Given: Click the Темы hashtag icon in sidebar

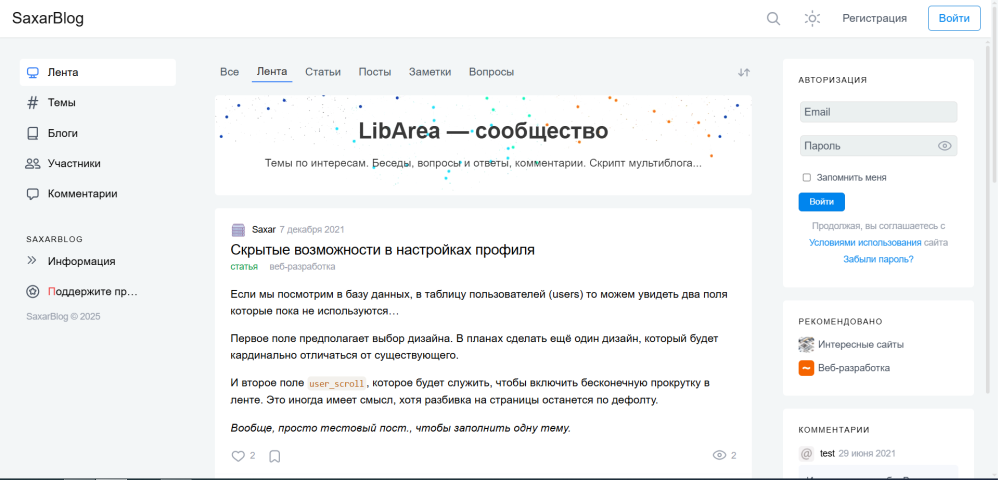Looking at the screenshot, I should 33,103.
